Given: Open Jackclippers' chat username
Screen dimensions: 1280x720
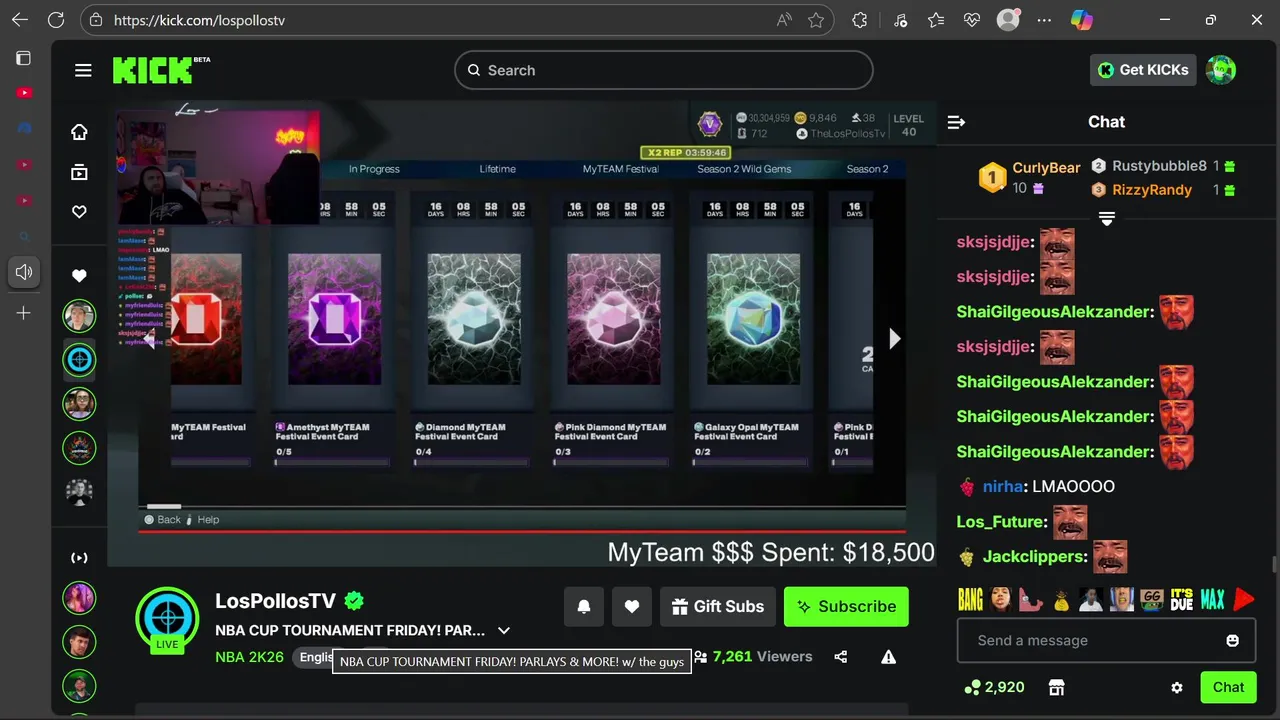Looking at the screenshot, I should tap(1033, 556).
